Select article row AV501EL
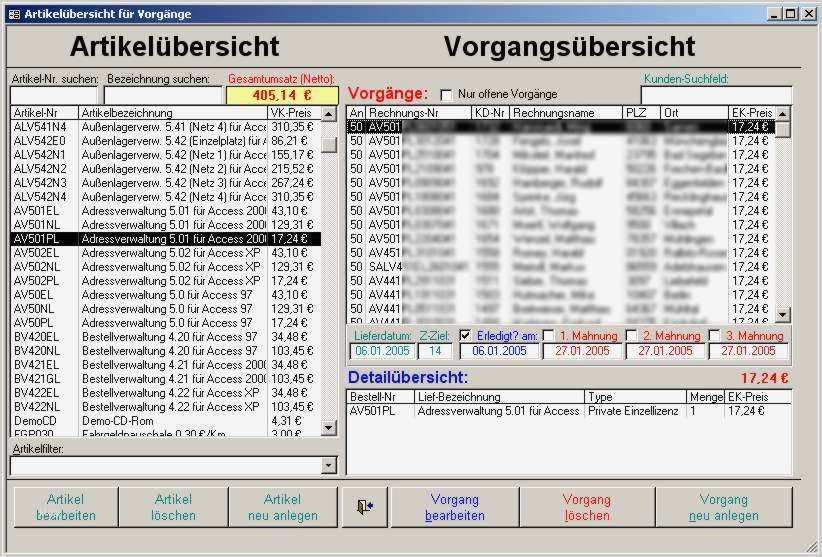 click(x=166, y=211)
